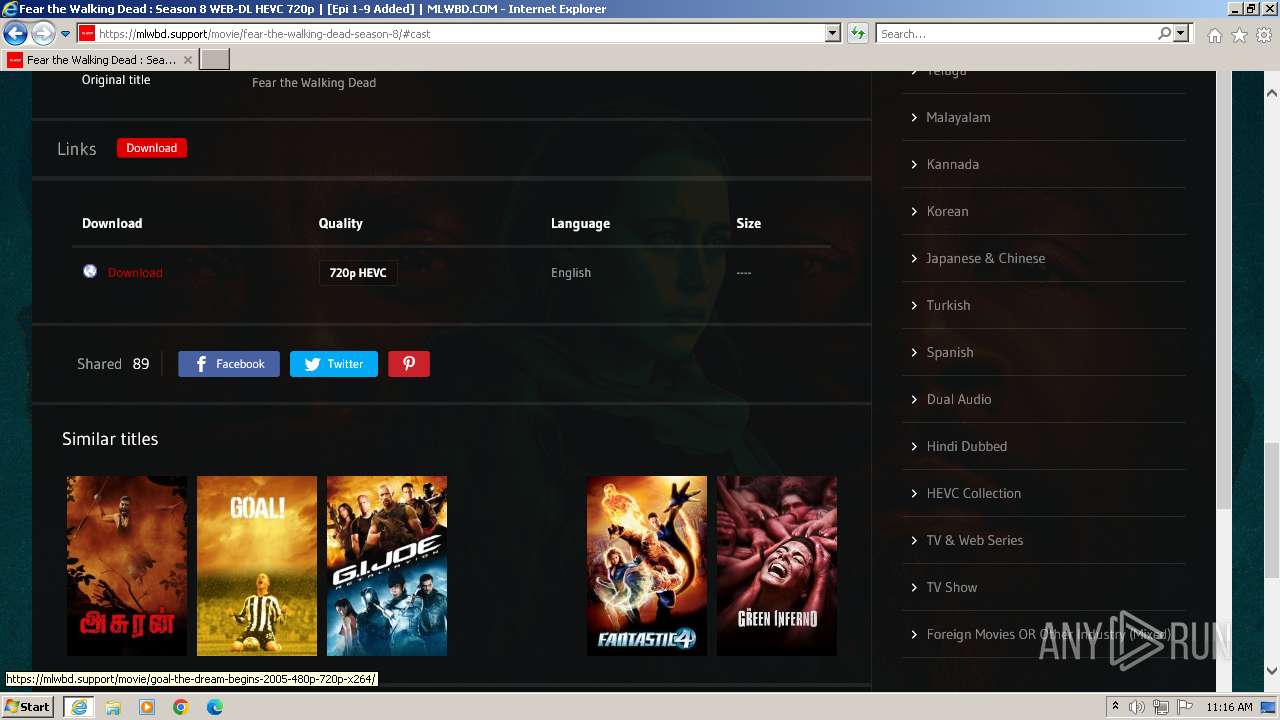
Task: Select the Fear the Walking Dead tab
Action: pyautogui.click(x=100, y=60)
